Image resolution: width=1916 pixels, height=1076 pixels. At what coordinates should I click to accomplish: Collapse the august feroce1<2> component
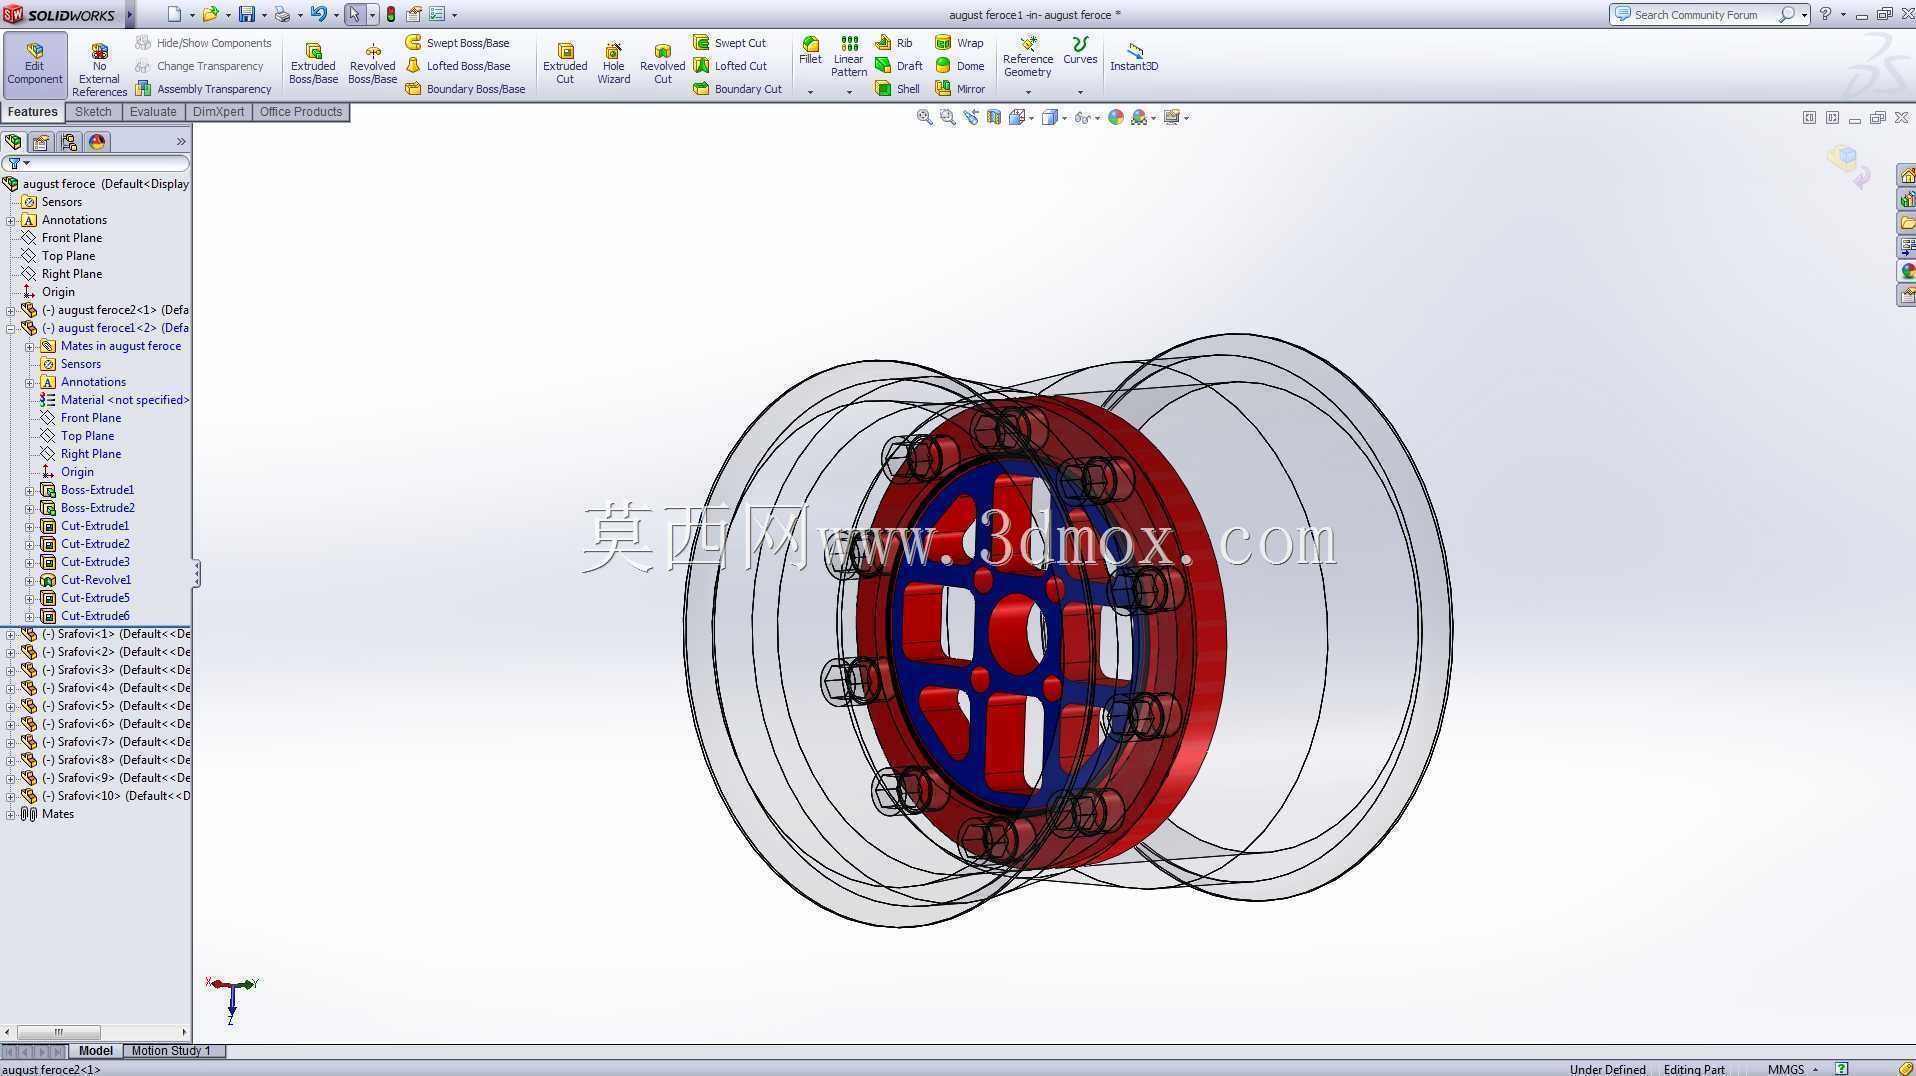pyautogui.click(x=11, y=328)
